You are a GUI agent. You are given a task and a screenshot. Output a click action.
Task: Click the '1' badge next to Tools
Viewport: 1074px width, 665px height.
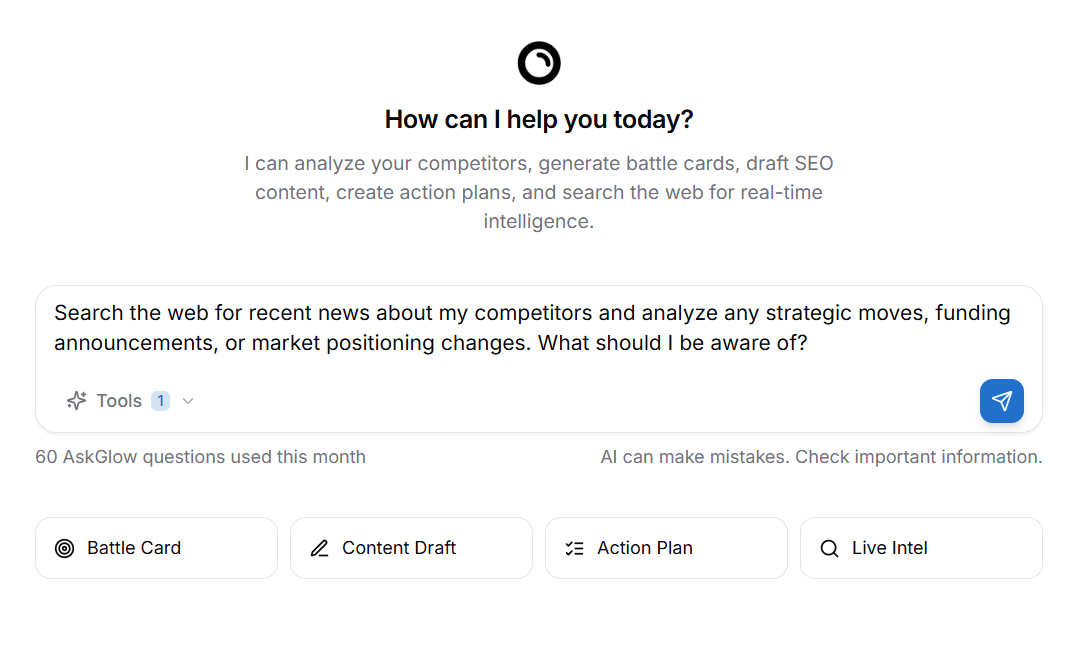[x=160, y=400]
